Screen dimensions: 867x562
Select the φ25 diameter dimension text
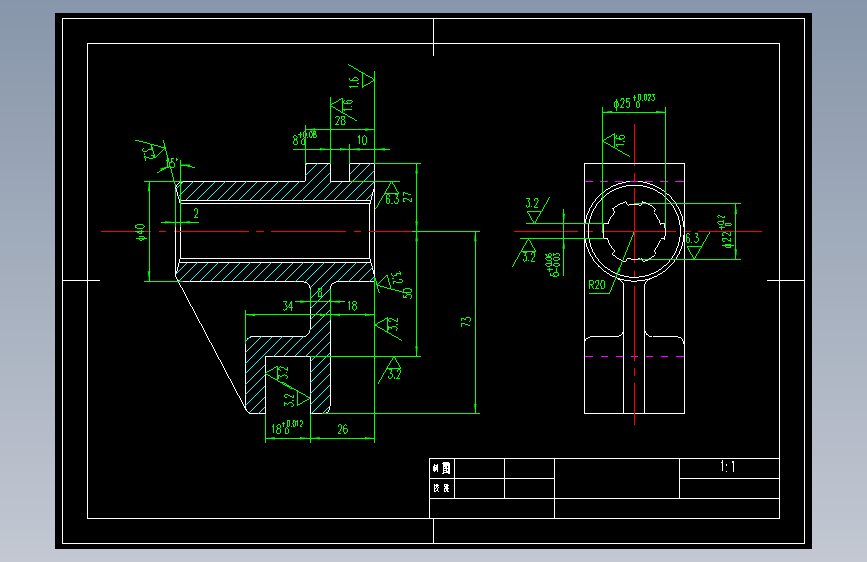pos(634,102)
